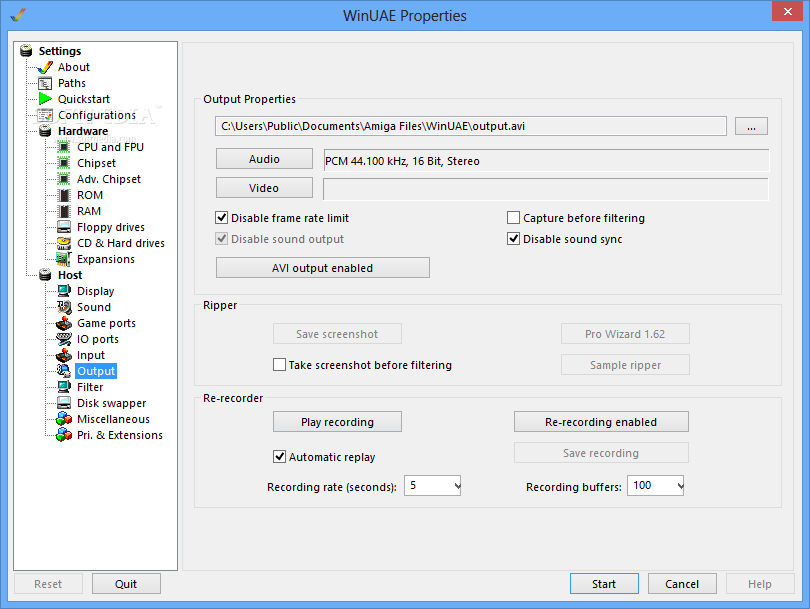The image size is (810, 609).
Task: Enable Capture before filtering
Action: (513, 218)
